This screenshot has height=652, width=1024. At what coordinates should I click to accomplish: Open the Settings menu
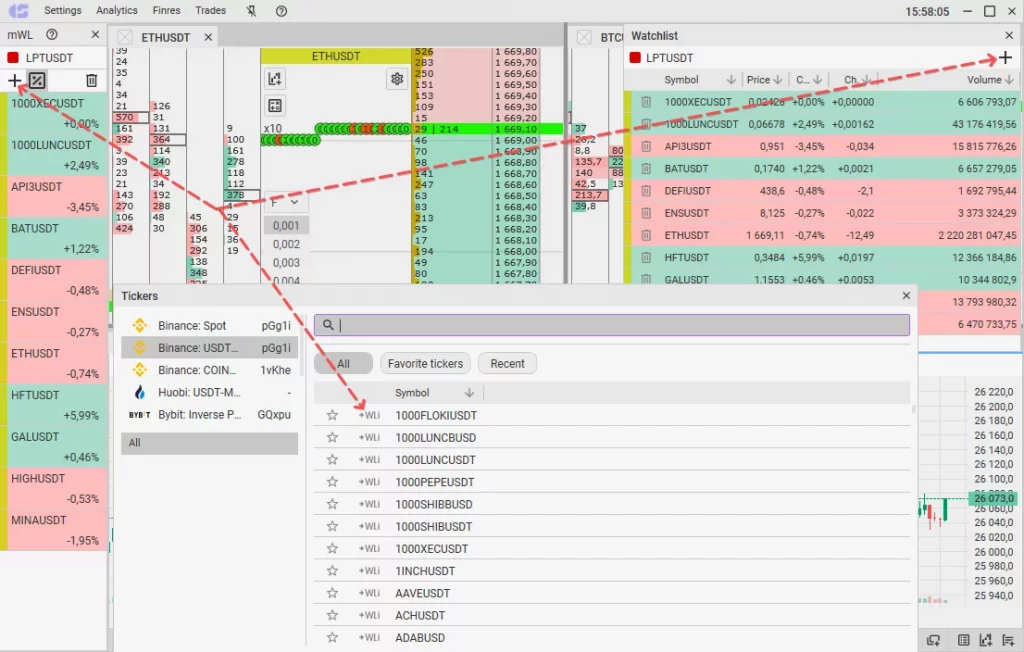[x=63, y=10]
